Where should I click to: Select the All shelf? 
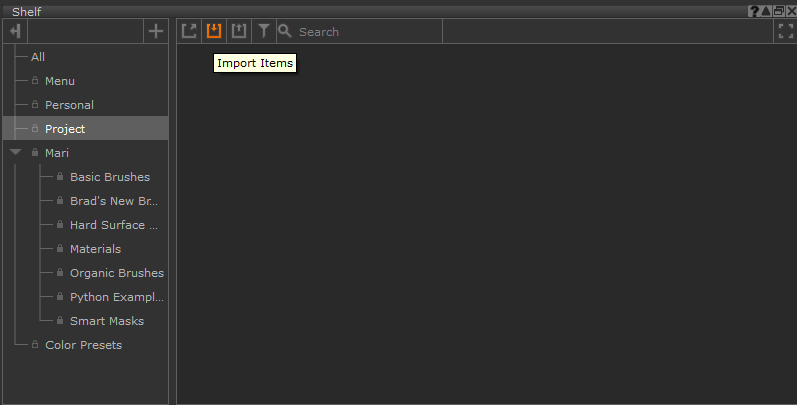click(38, 57)
